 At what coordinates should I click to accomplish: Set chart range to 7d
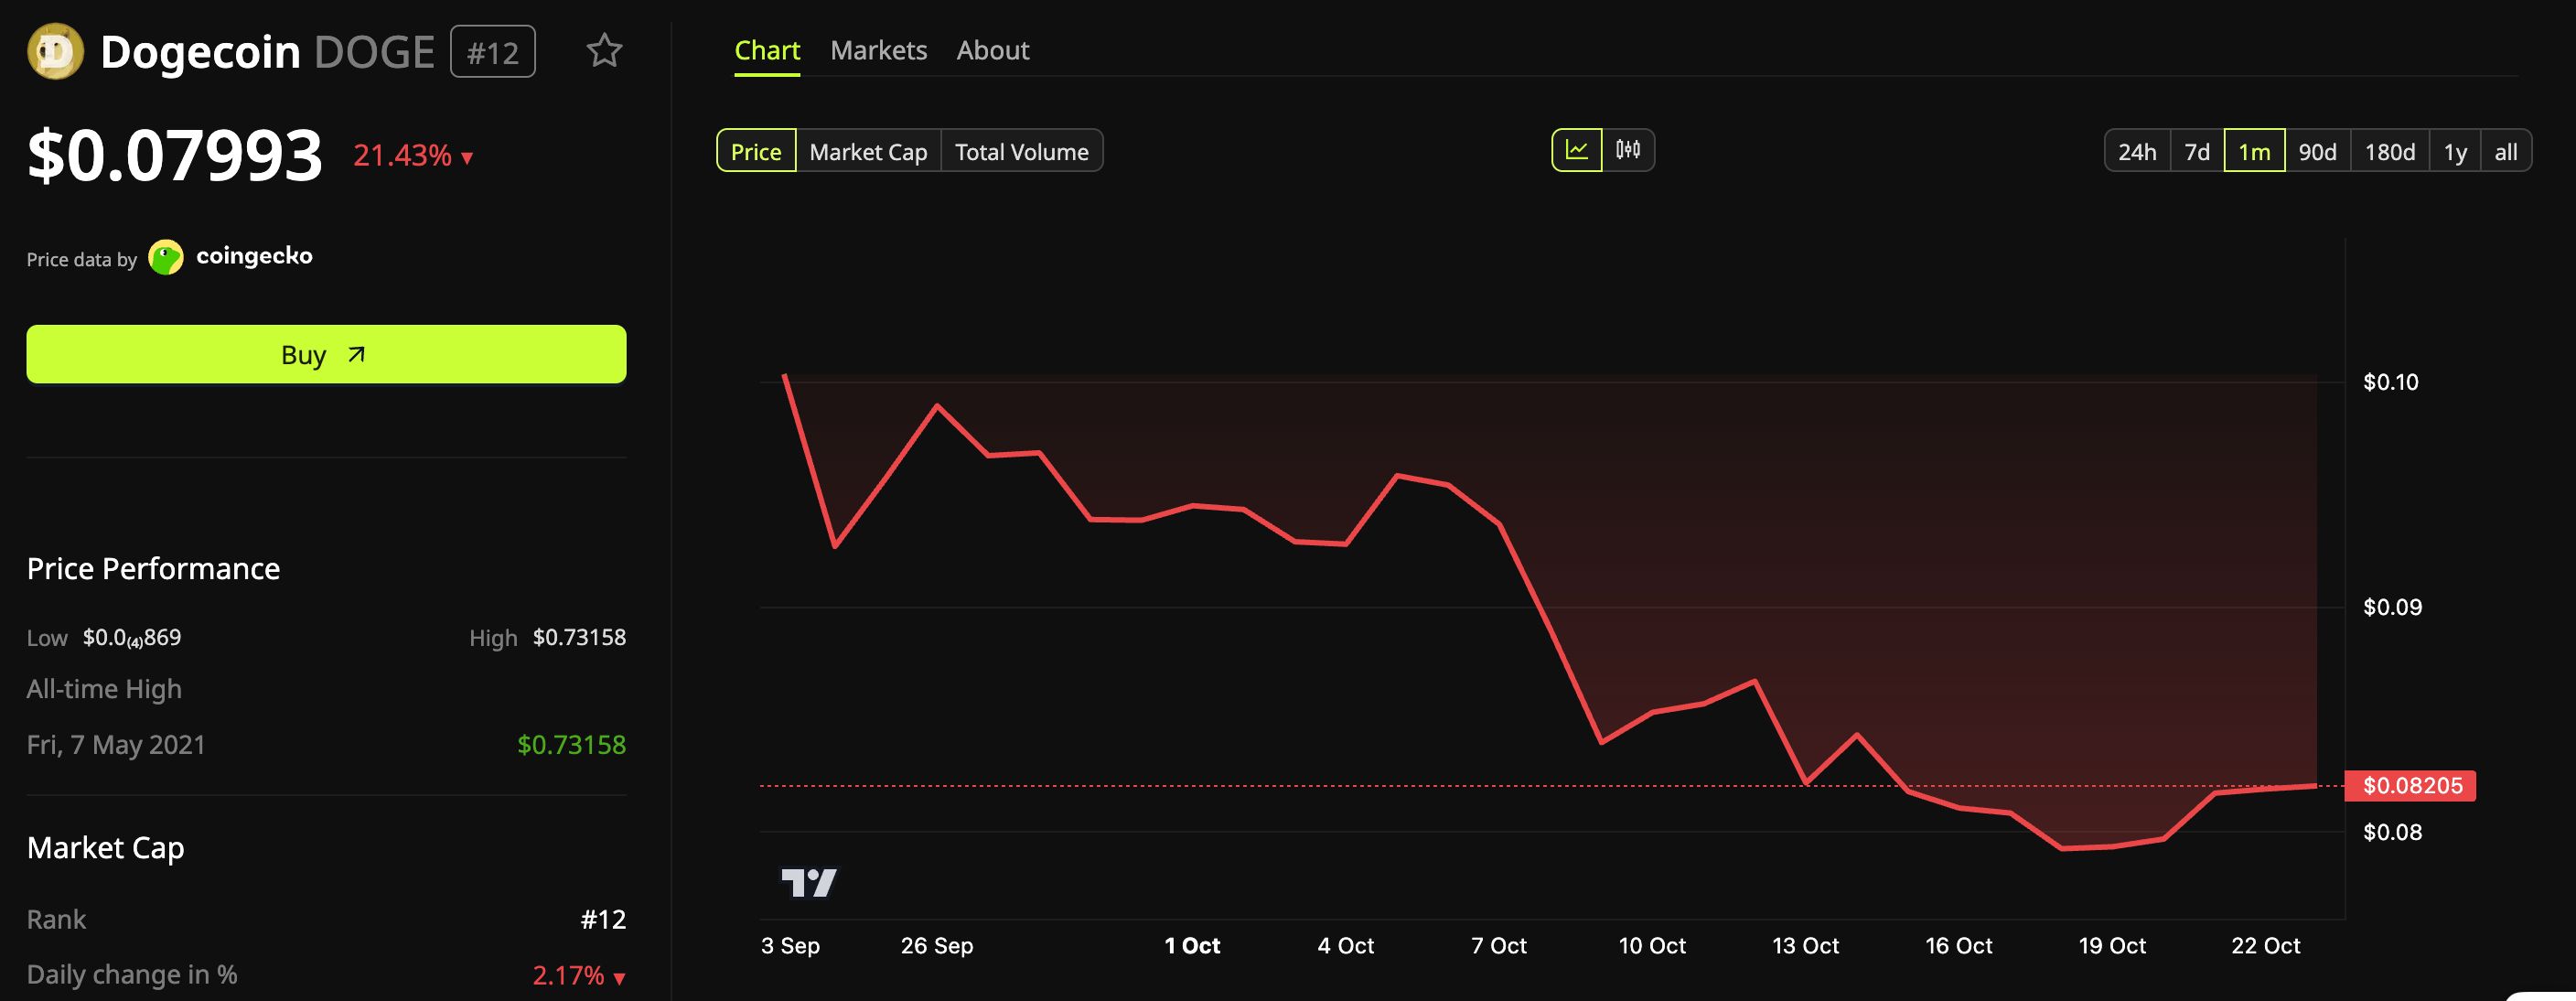point(2197,151)
